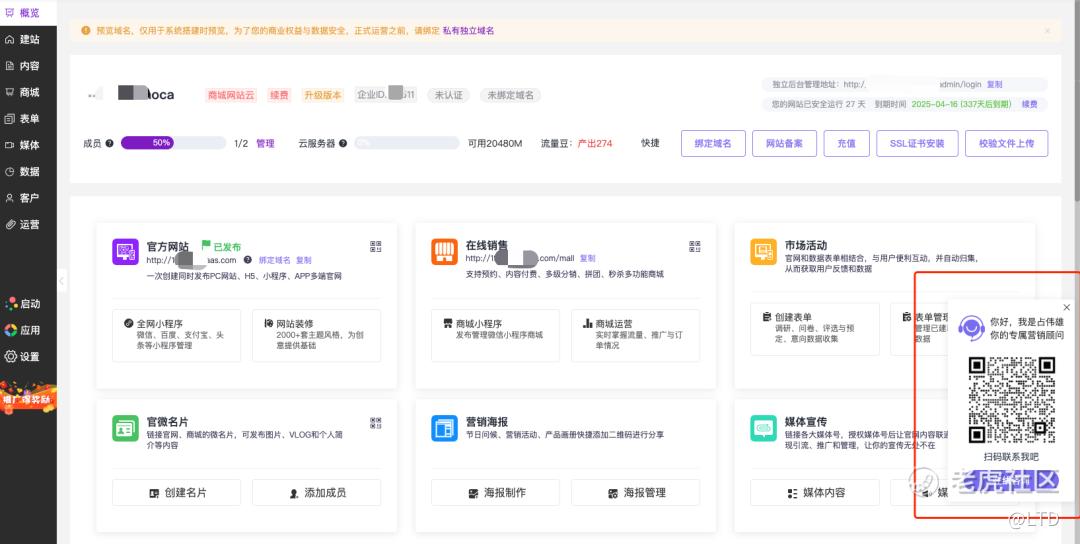Collapse the left sidebar handle
Screen dimensions: 1080x544
tap(61, 281)
